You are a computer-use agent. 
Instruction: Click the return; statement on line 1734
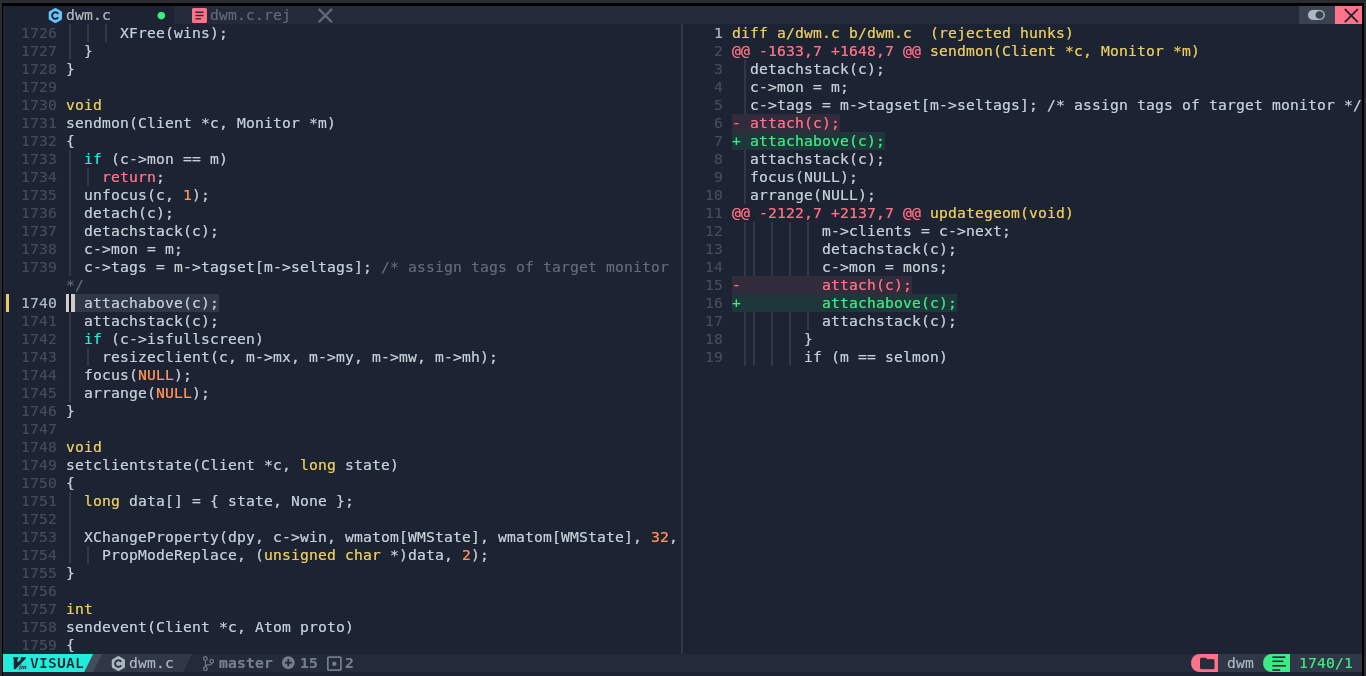(132, 177)
